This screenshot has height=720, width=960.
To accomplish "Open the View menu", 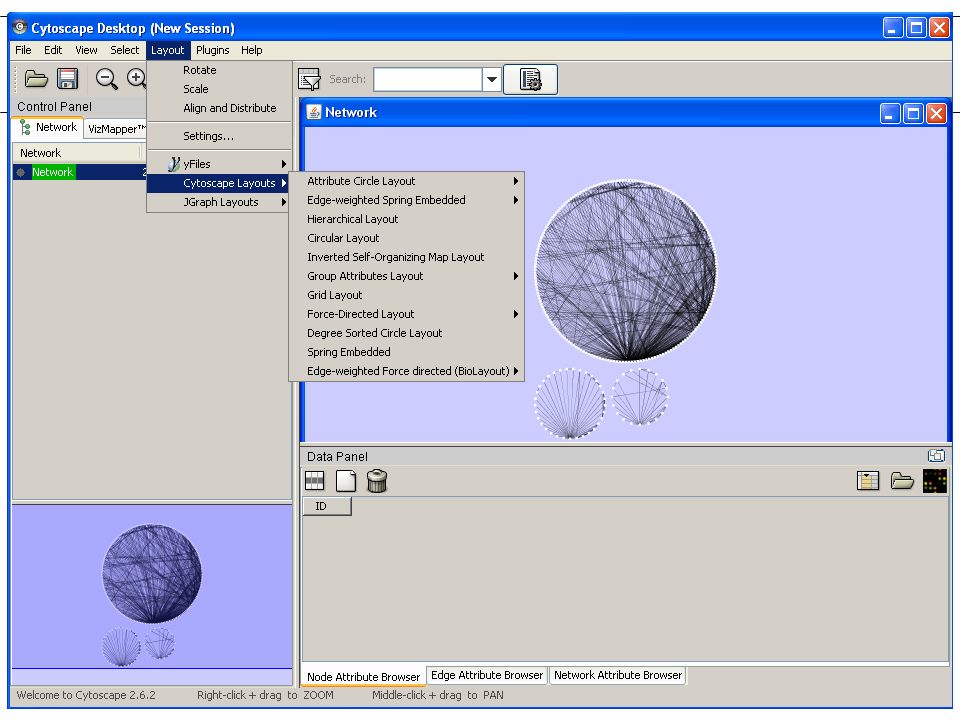I will [86, 50].
